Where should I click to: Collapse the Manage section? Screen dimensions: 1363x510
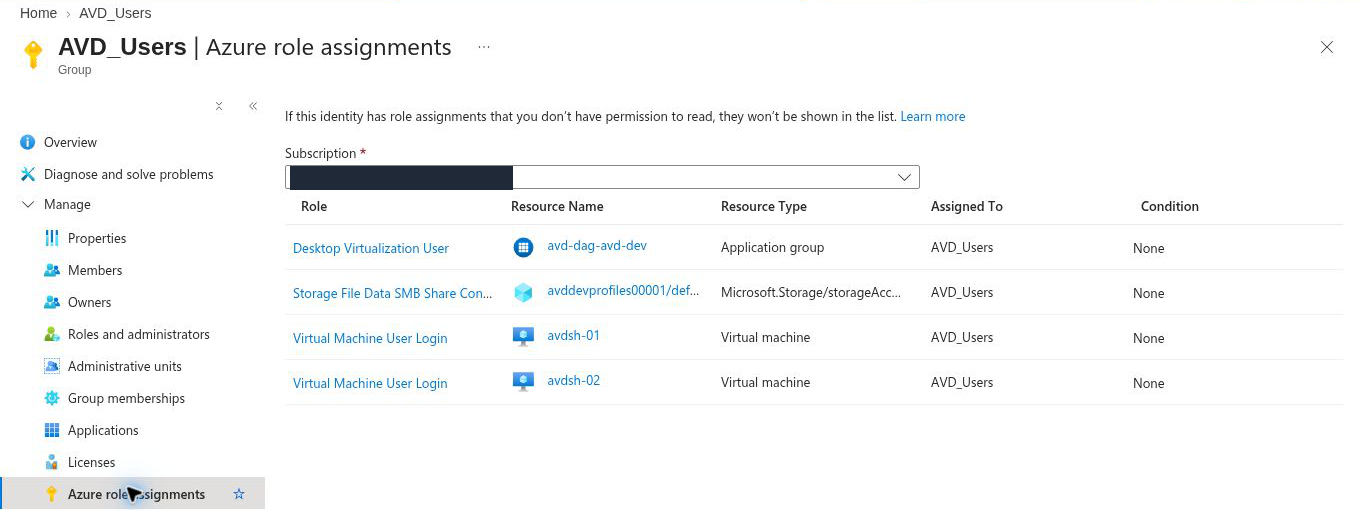[x=27, y=204]
